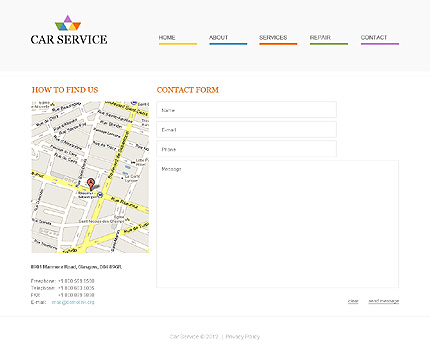Viewport: 430px width, 360px height.
Task: Click the clear form link
Action: click(x=353, y=301)
